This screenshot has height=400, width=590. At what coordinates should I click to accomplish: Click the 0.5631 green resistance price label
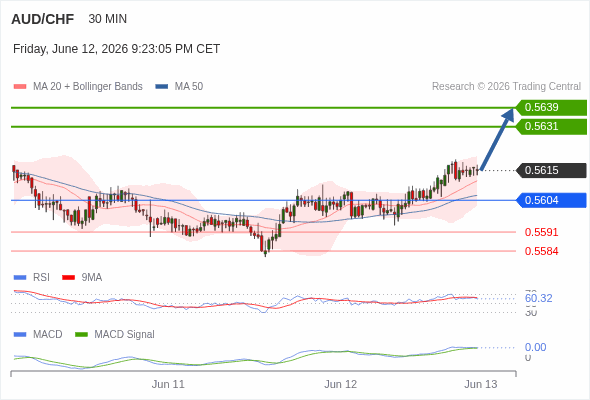[x=551, y=126]
